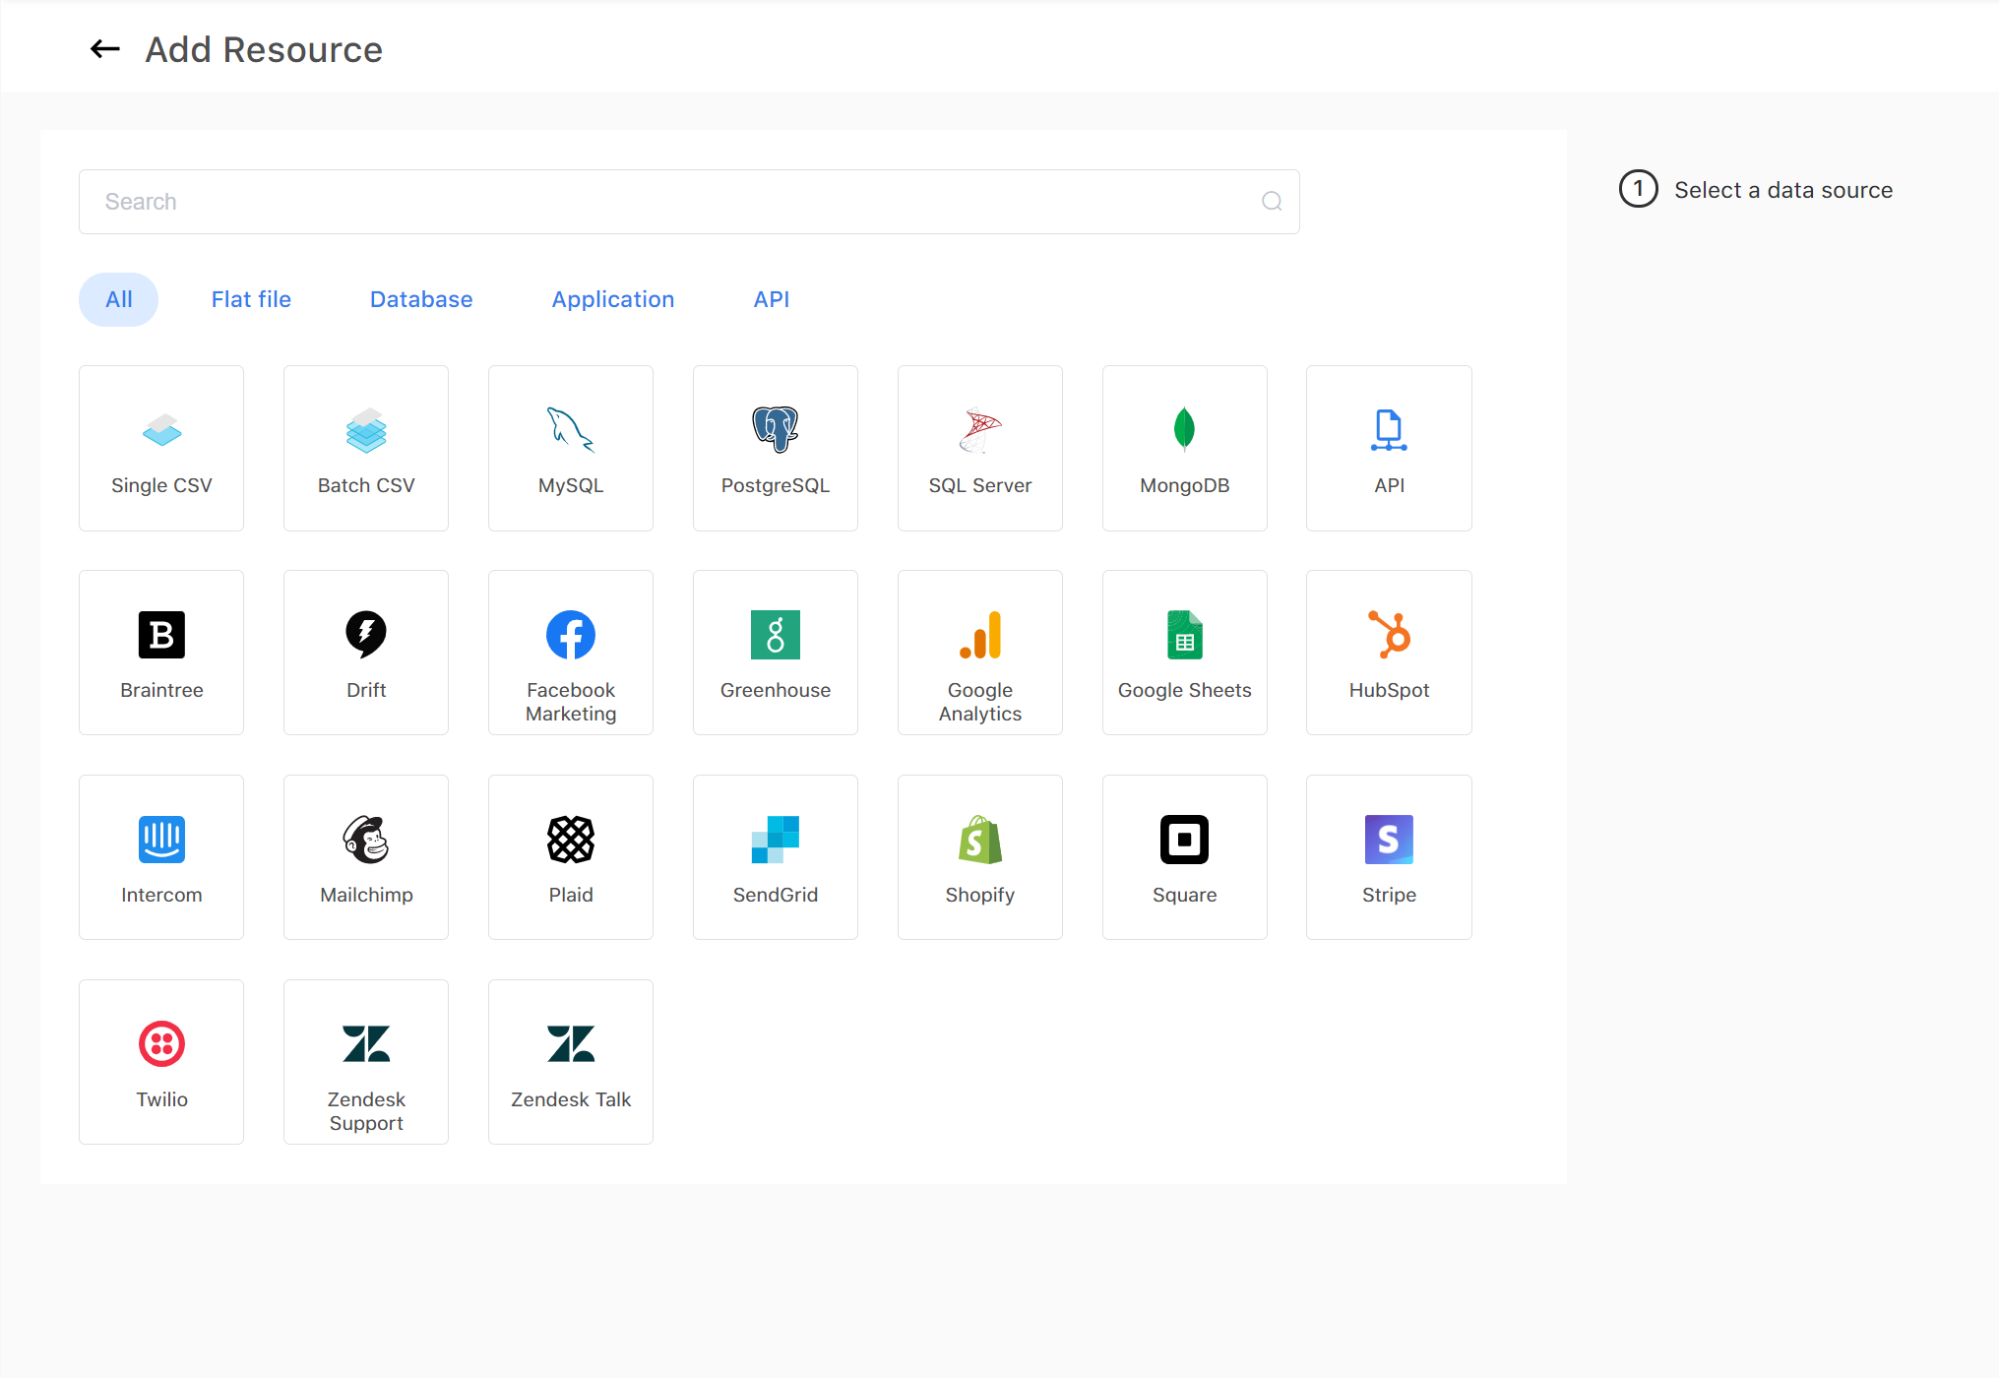Select the Square resource
Image resolution: width=1999 pixels, height=1378 pixels.
coord(1184,857)
